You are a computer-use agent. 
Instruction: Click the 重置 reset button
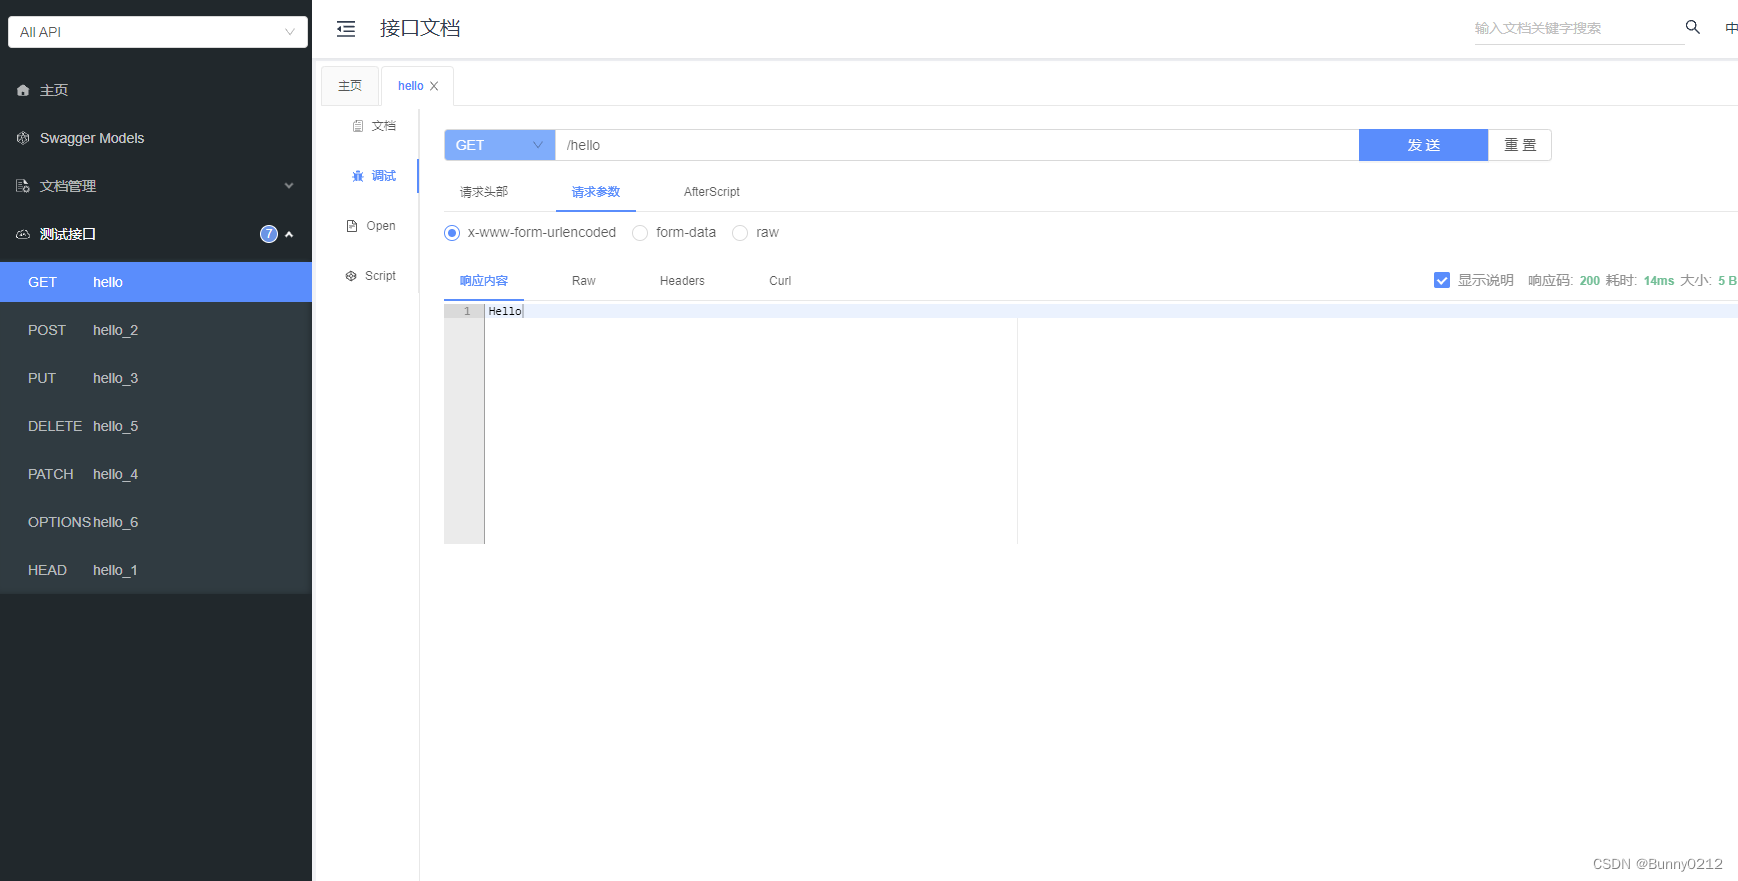tap(1520, 145)
